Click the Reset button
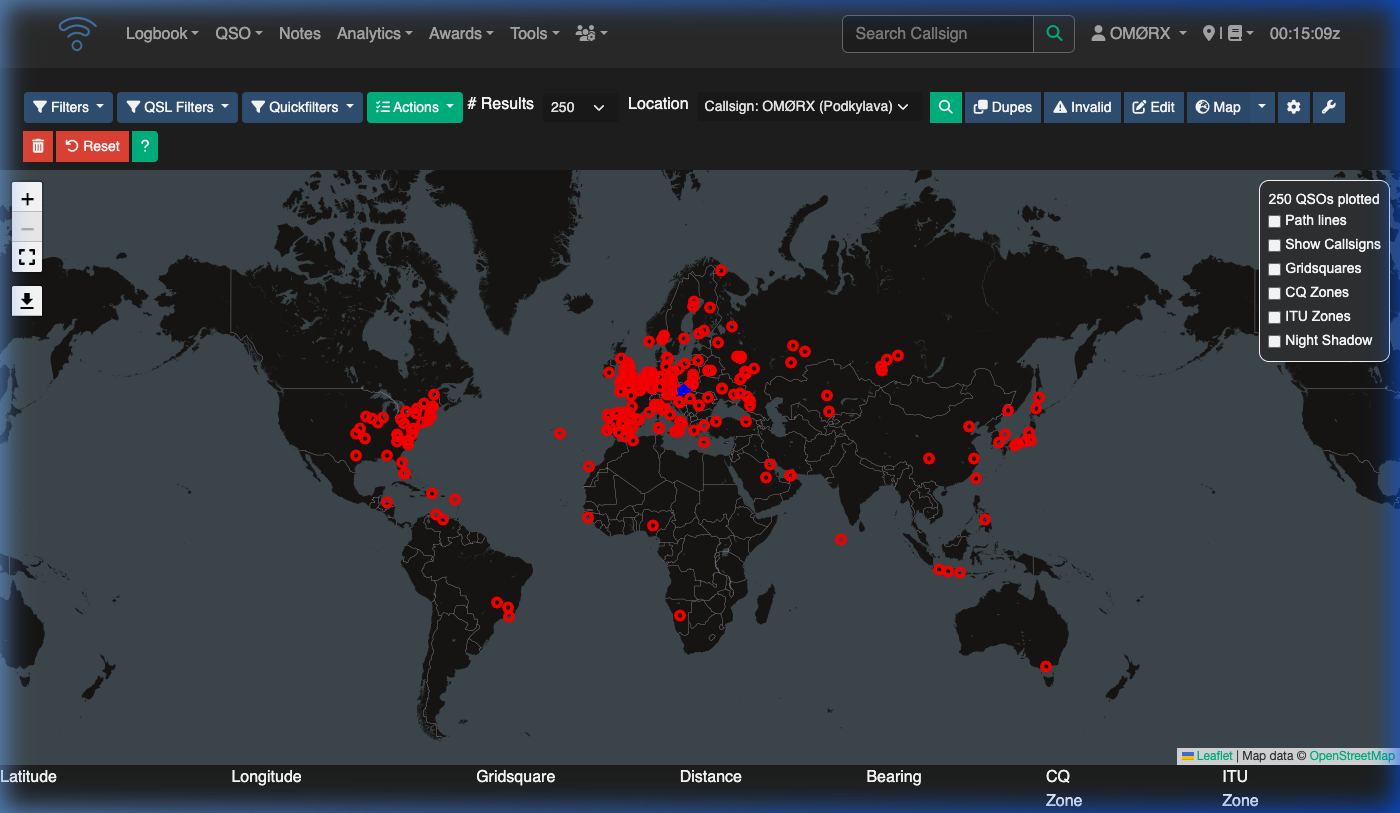Image resolution: width=1400 pixels, height=813 pixels. 92,146
